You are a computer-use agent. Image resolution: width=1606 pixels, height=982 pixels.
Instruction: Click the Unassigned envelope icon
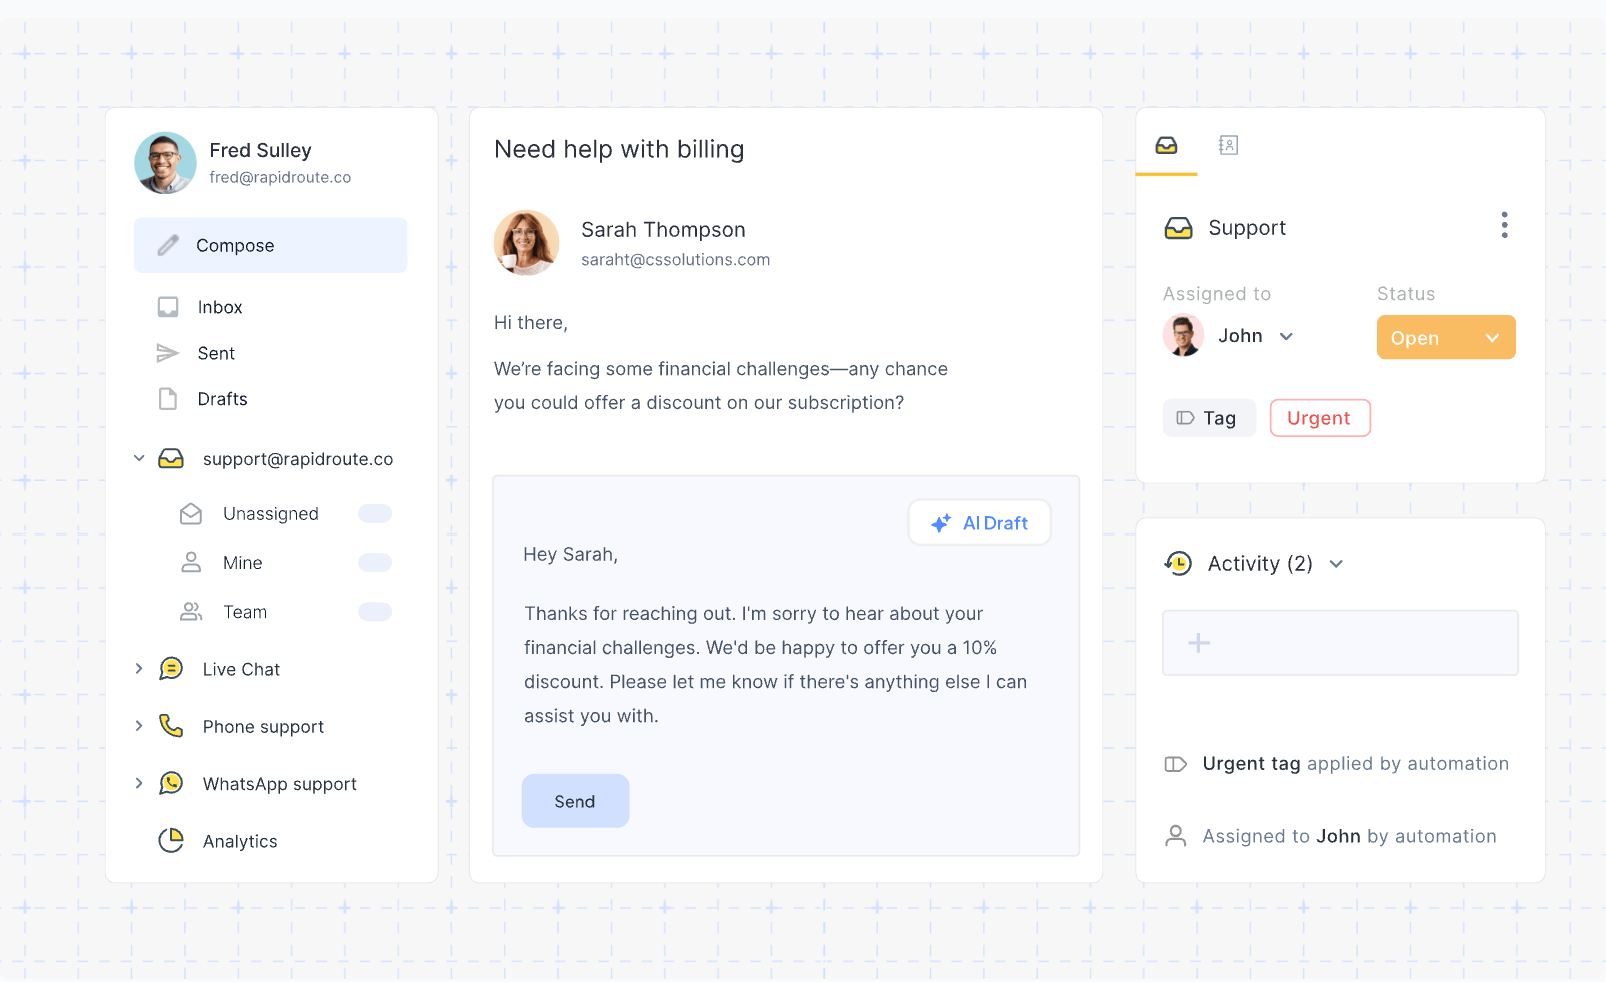click(x=191, y=514)
